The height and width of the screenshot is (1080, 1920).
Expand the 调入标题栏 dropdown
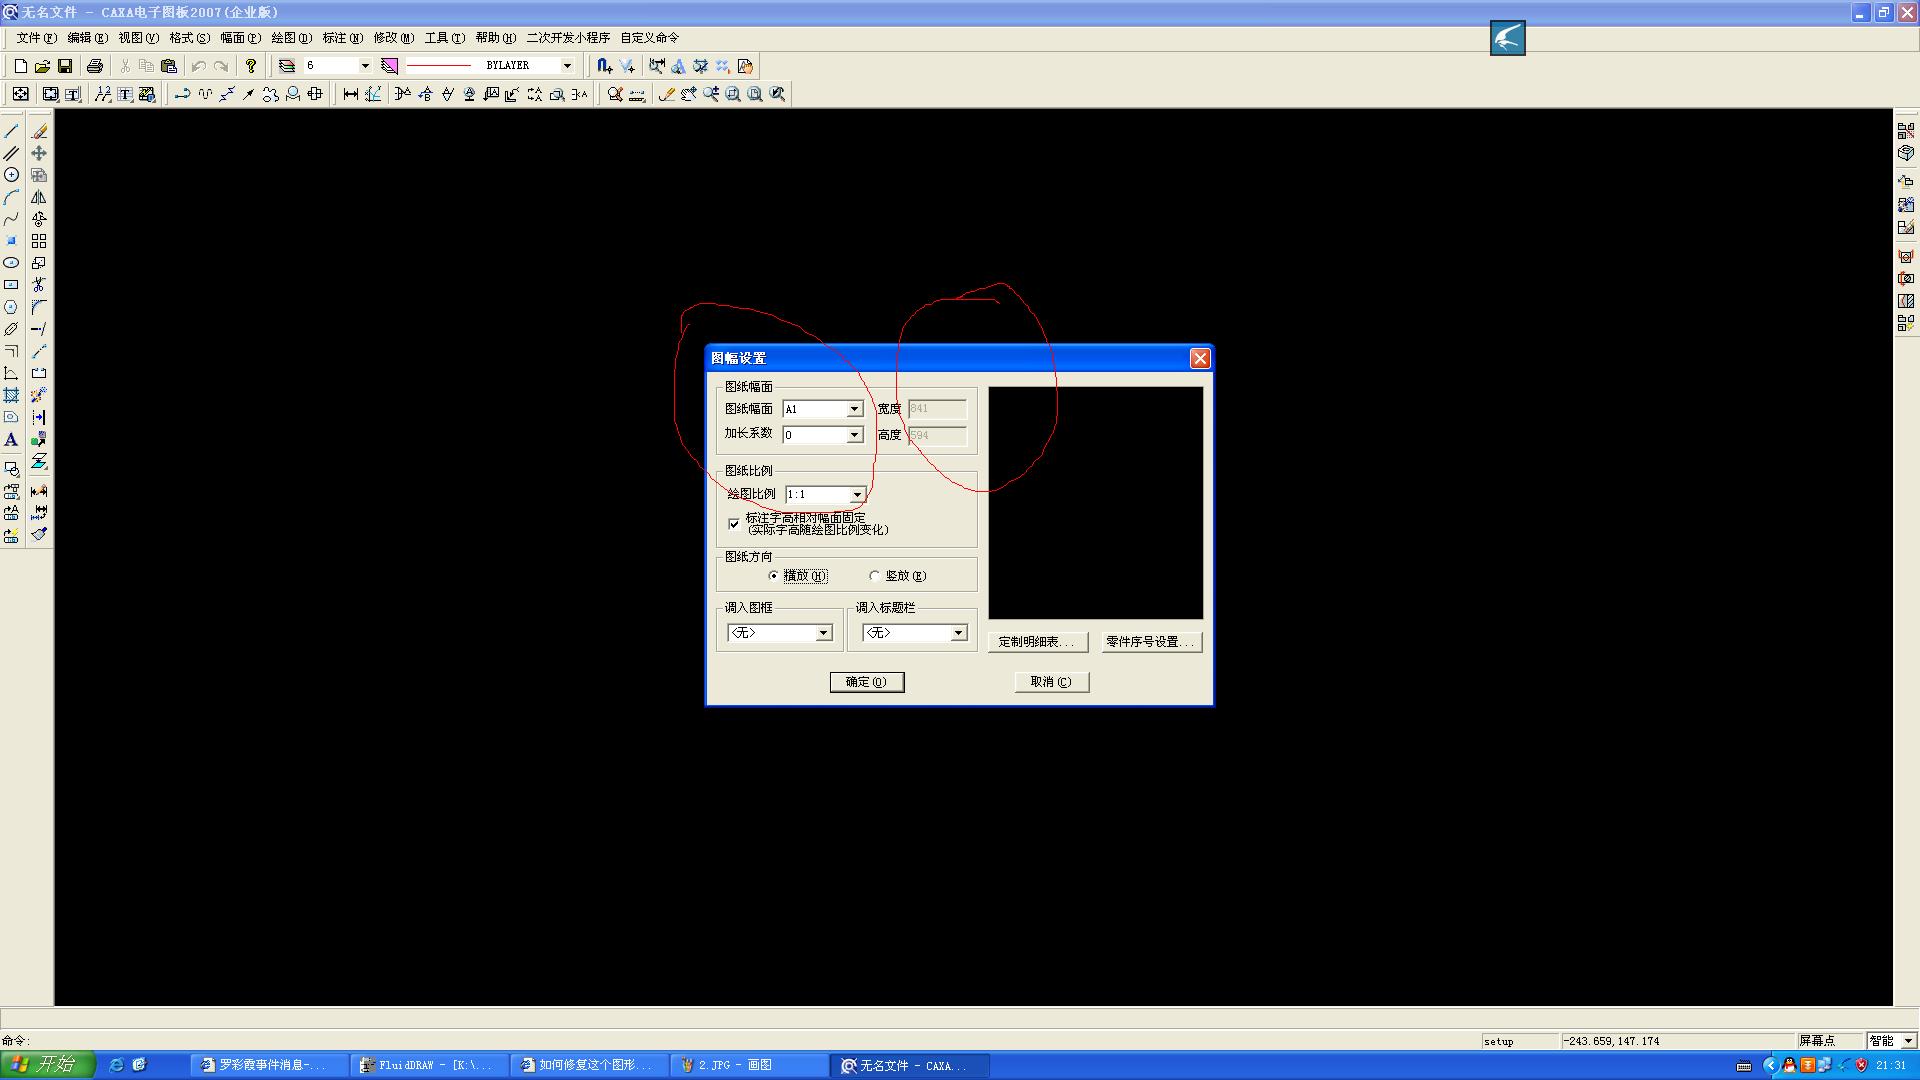click(958, 633)
